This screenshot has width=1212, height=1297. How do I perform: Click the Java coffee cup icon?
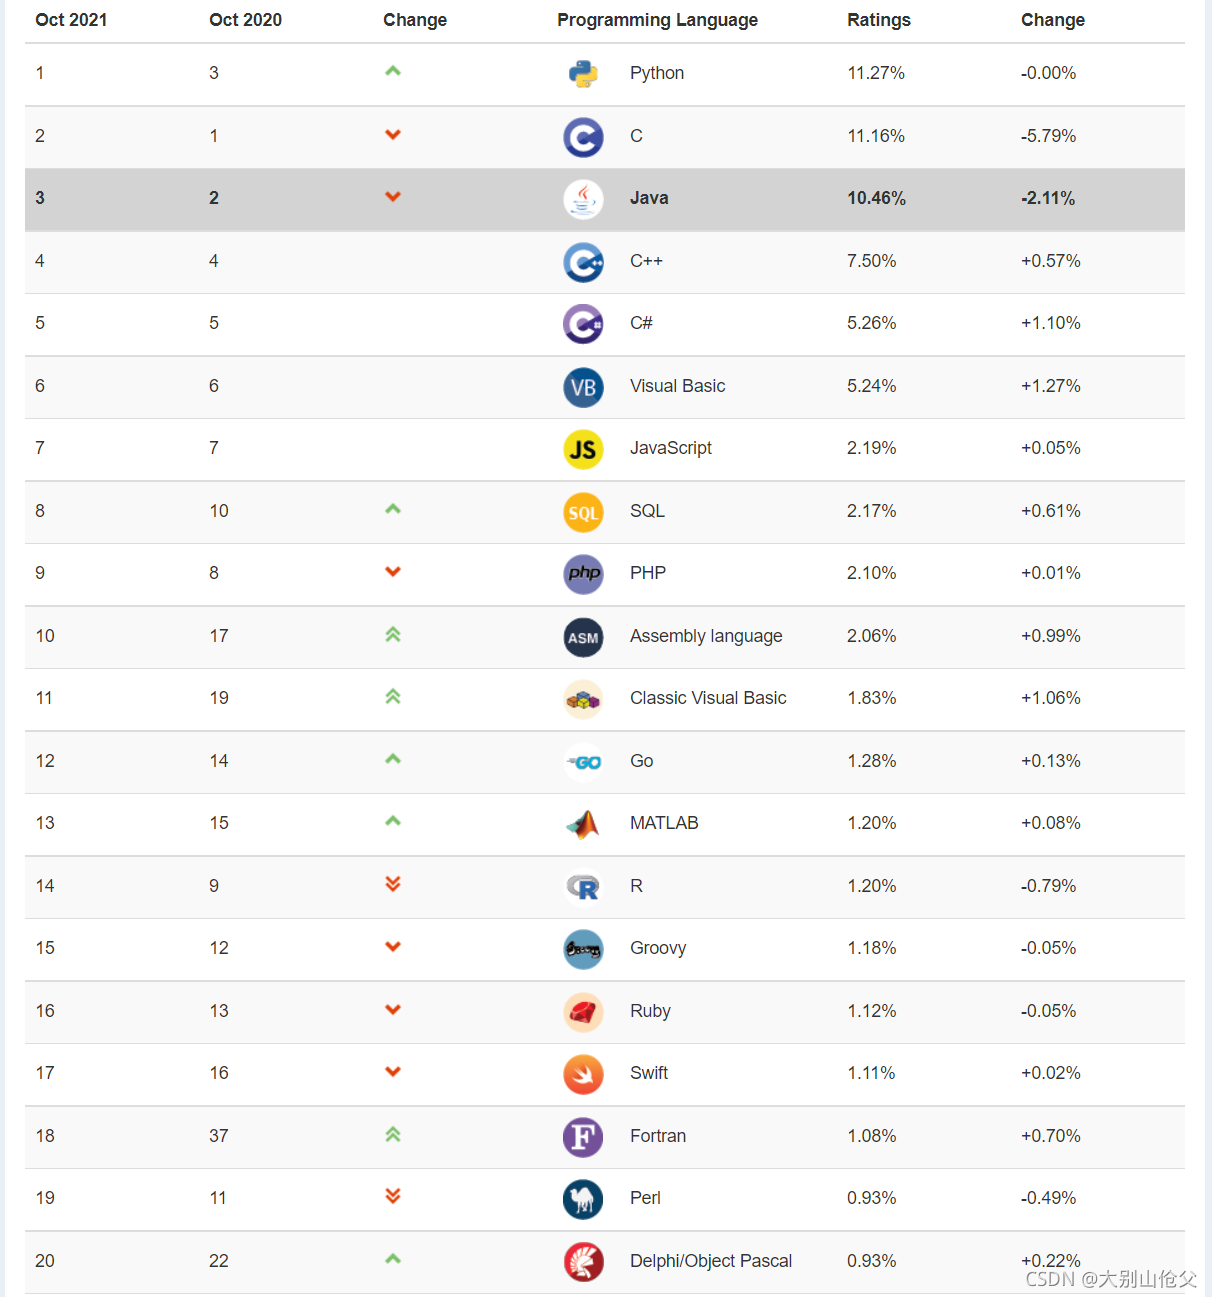(583, 199)
